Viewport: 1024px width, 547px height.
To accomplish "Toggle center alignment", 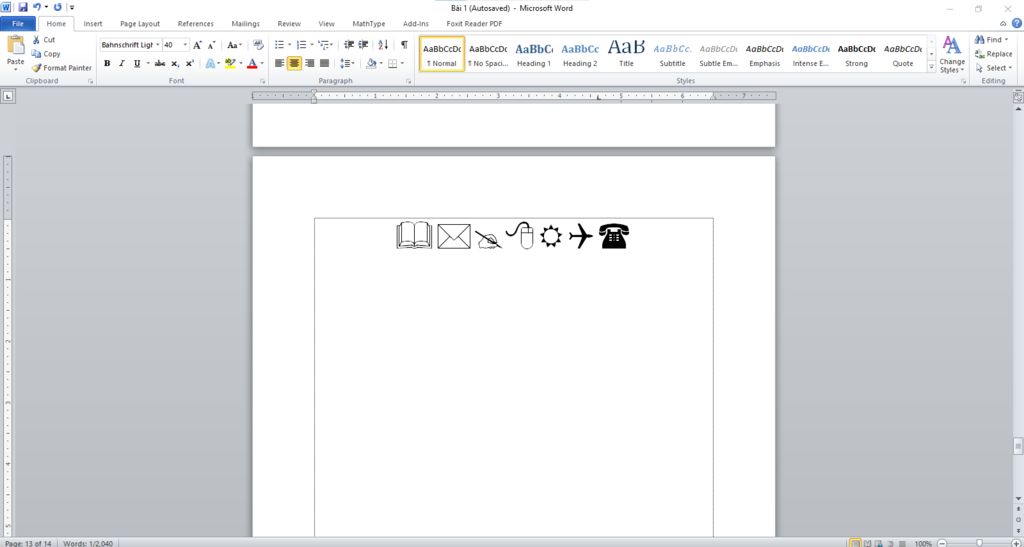I will (x=295, y=63).
